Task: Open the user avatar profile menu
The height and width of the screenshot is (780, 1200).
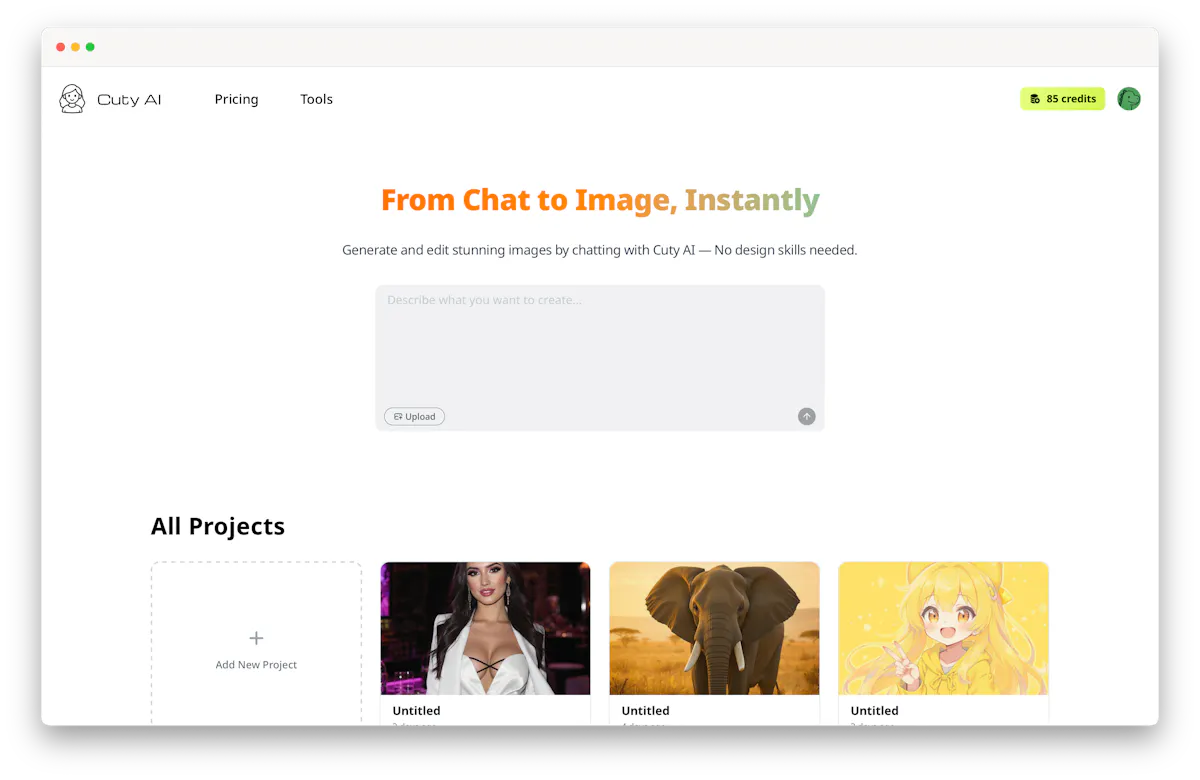Action: [1129, 99]
